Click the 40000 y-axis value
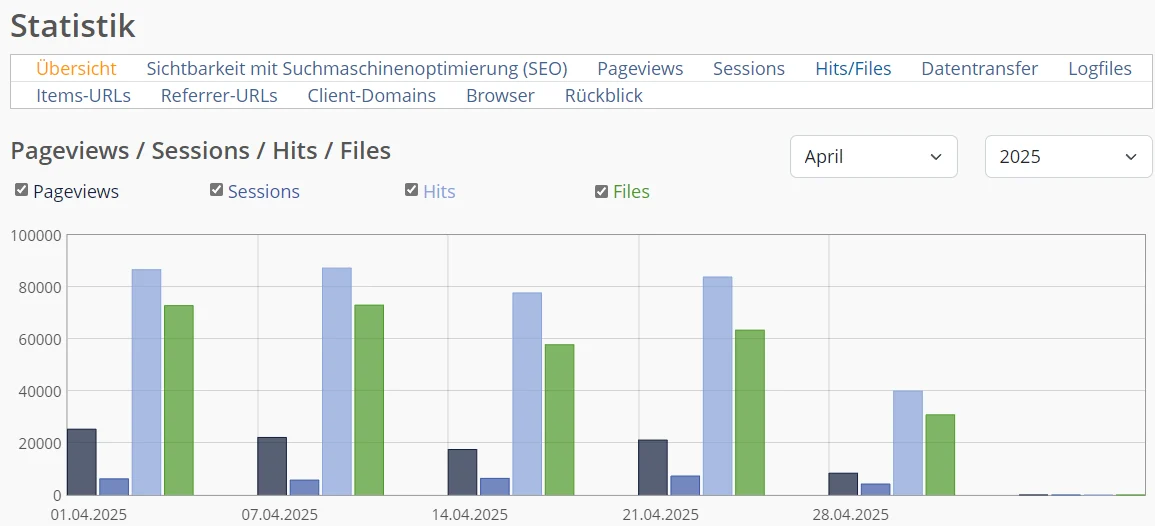Image resolution: width=1155 pixels, height=526 pixels. tap(41, 391)
